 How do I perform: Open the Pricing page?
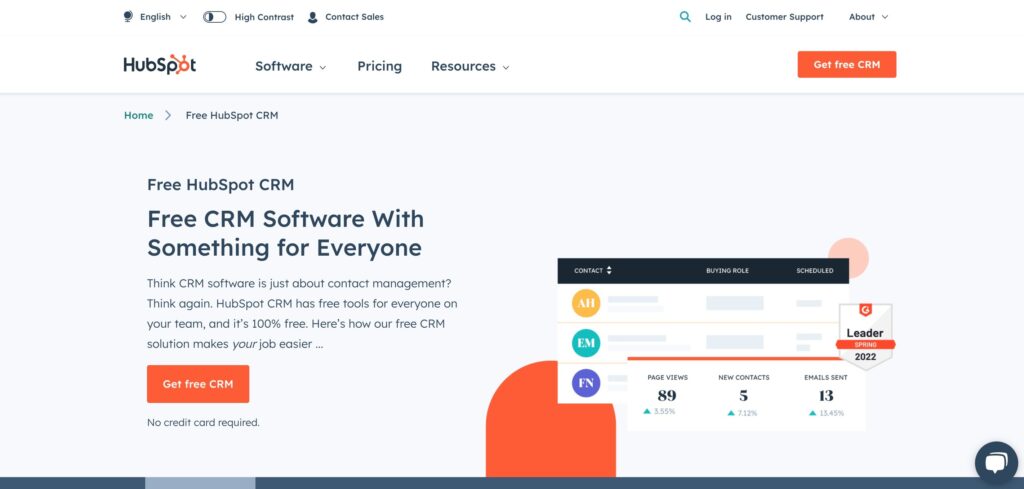[x=379, y=66]
